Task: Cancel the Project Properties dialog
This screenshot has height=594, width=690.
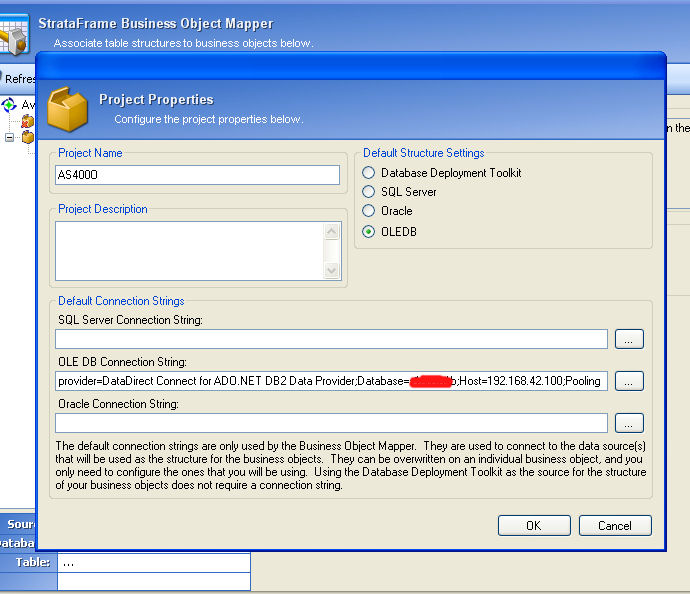Action: pos(614,525)
